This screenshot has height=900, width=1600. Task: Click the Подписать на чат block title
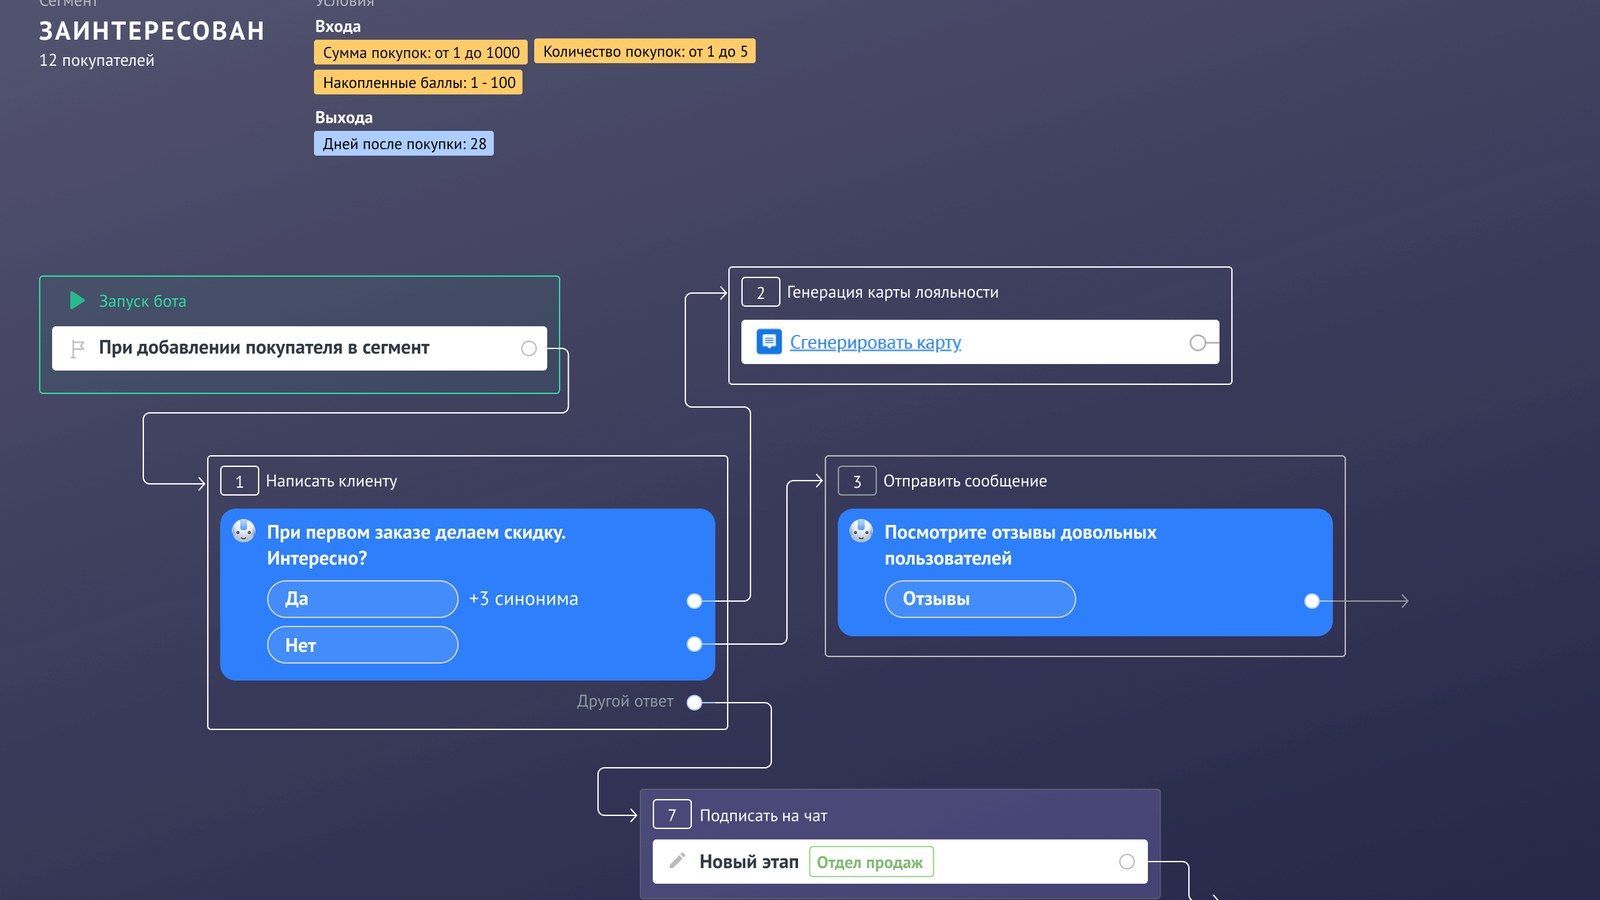tap(764, 816)
